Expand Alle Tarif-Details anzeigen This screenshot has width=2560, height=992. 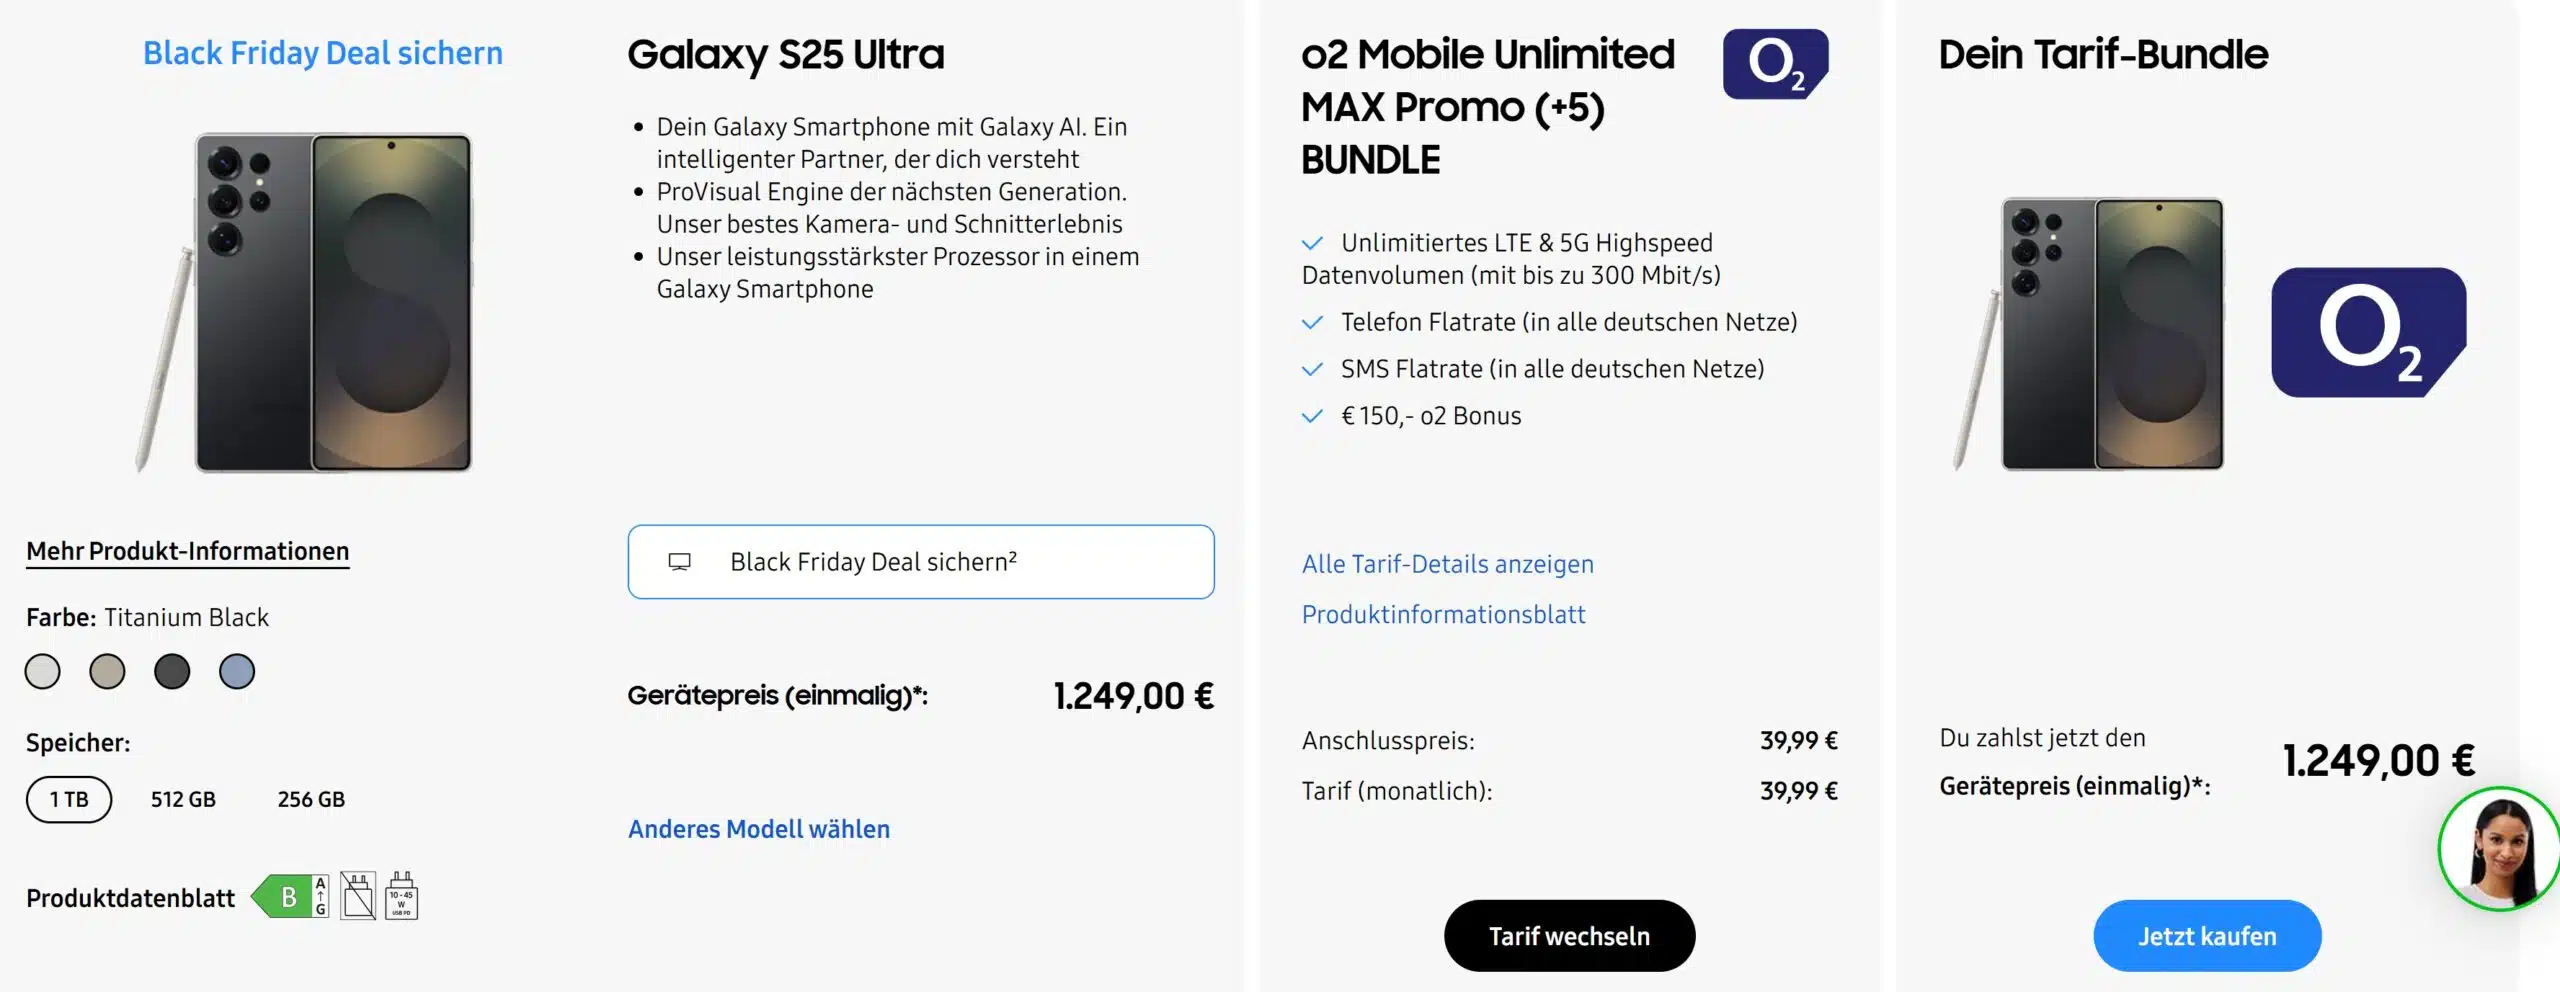pyautogui.click(x=1447, y=564)
